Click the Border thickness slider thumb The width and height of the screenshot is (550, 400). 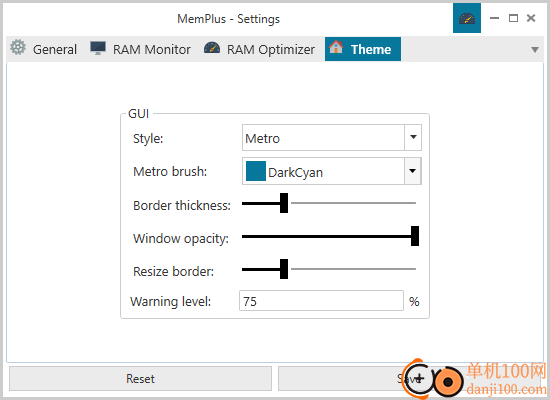[284, 203]
